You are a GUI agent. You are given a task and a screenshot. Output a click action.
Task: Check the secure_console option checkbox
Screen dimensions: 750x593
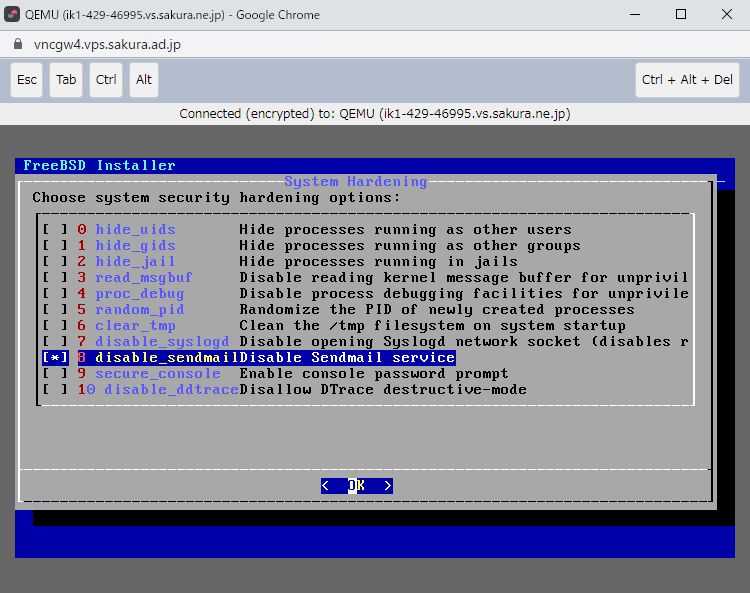point(55,373)
